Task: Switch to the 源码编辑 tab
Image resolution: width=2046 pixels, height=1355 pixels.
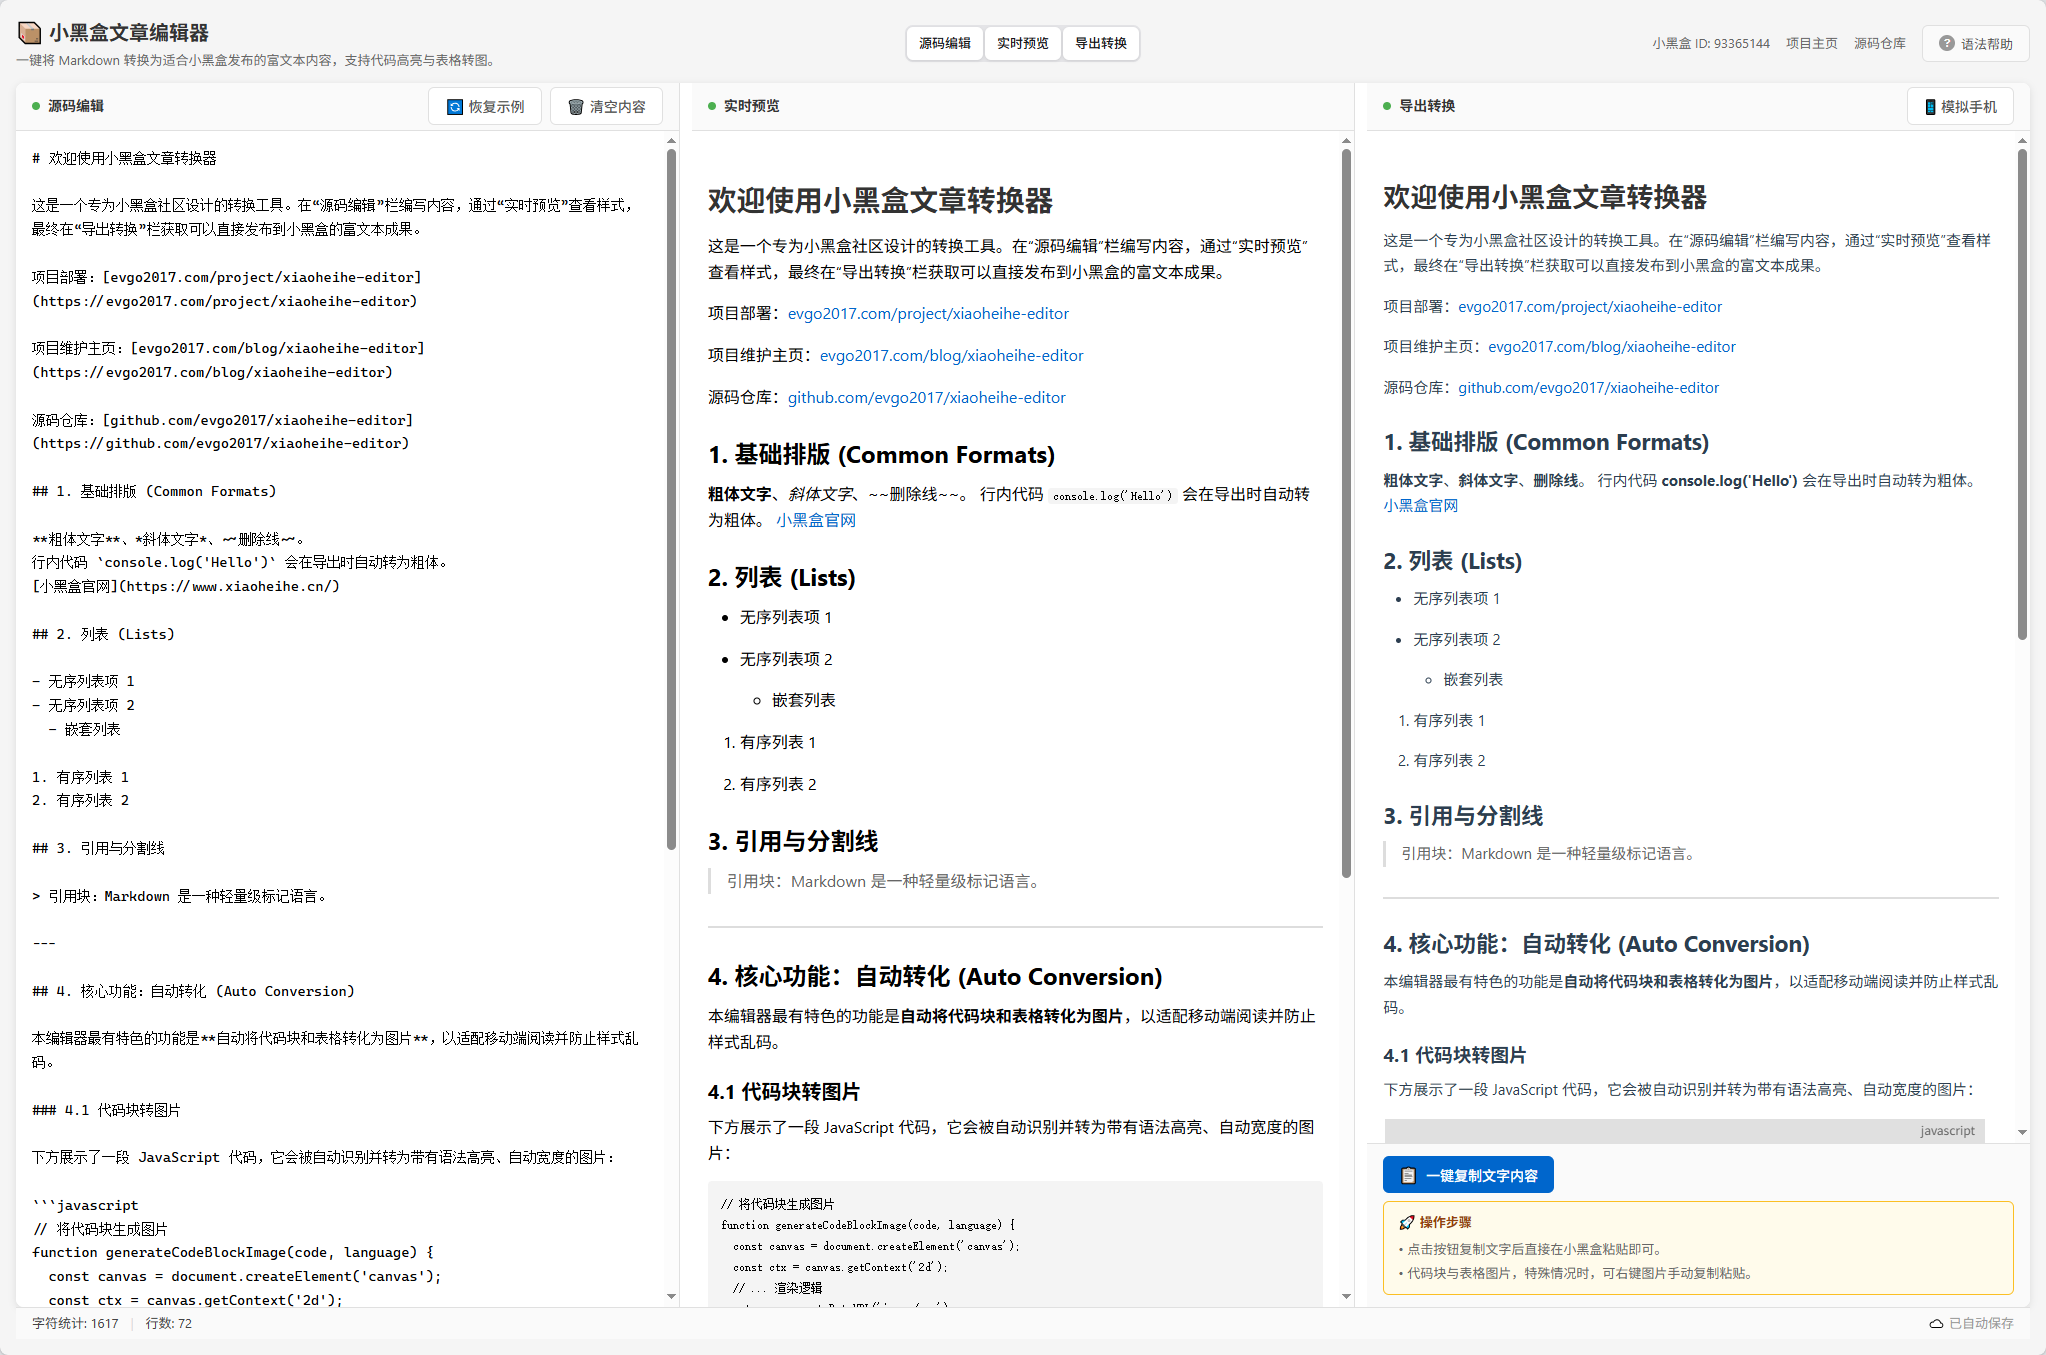Action: [943, 43]
